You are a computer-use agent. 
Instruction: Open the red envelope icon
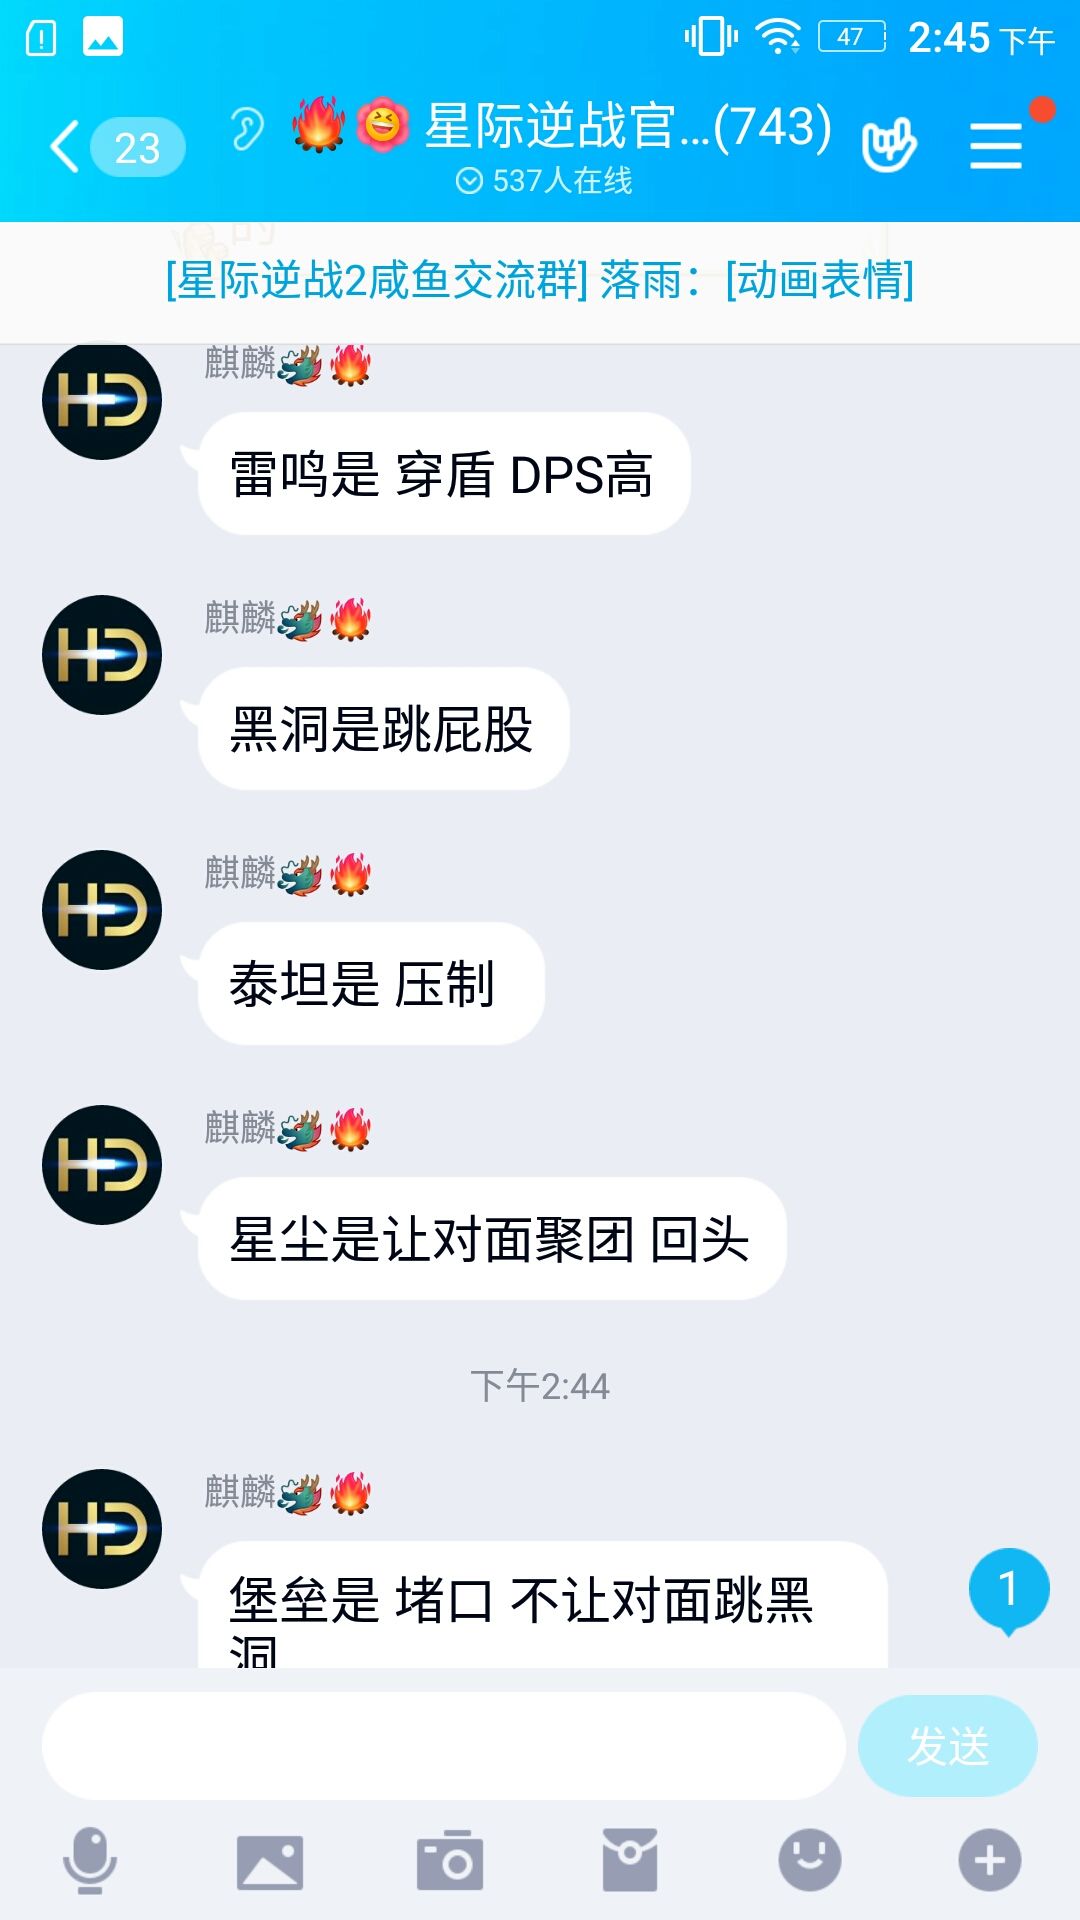(630, 1860)
